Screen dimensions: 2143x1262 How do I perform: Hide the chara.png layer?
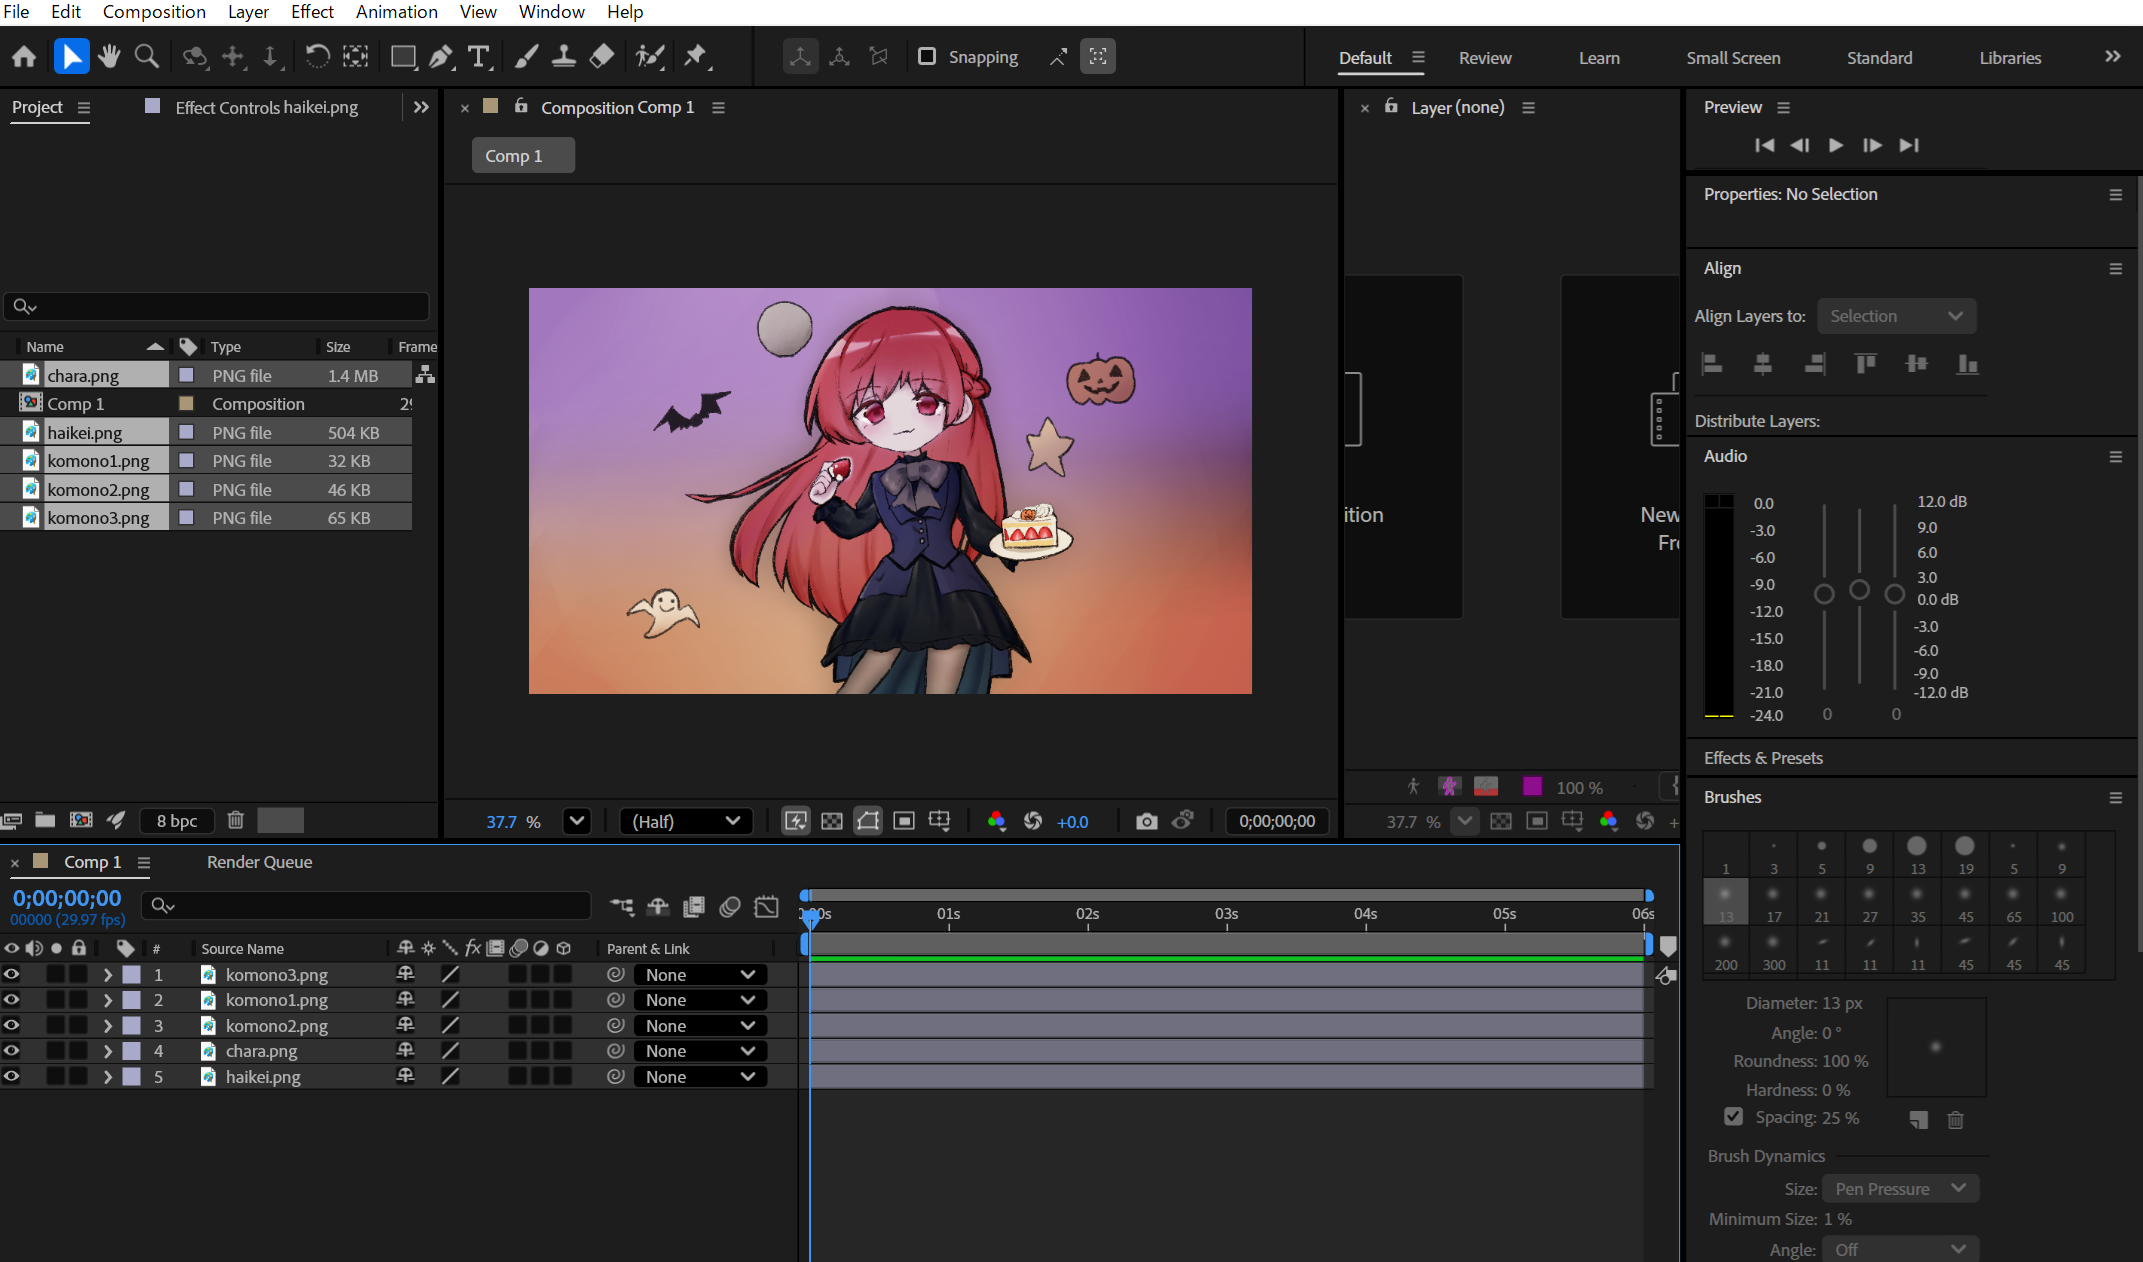[12, 1051]
